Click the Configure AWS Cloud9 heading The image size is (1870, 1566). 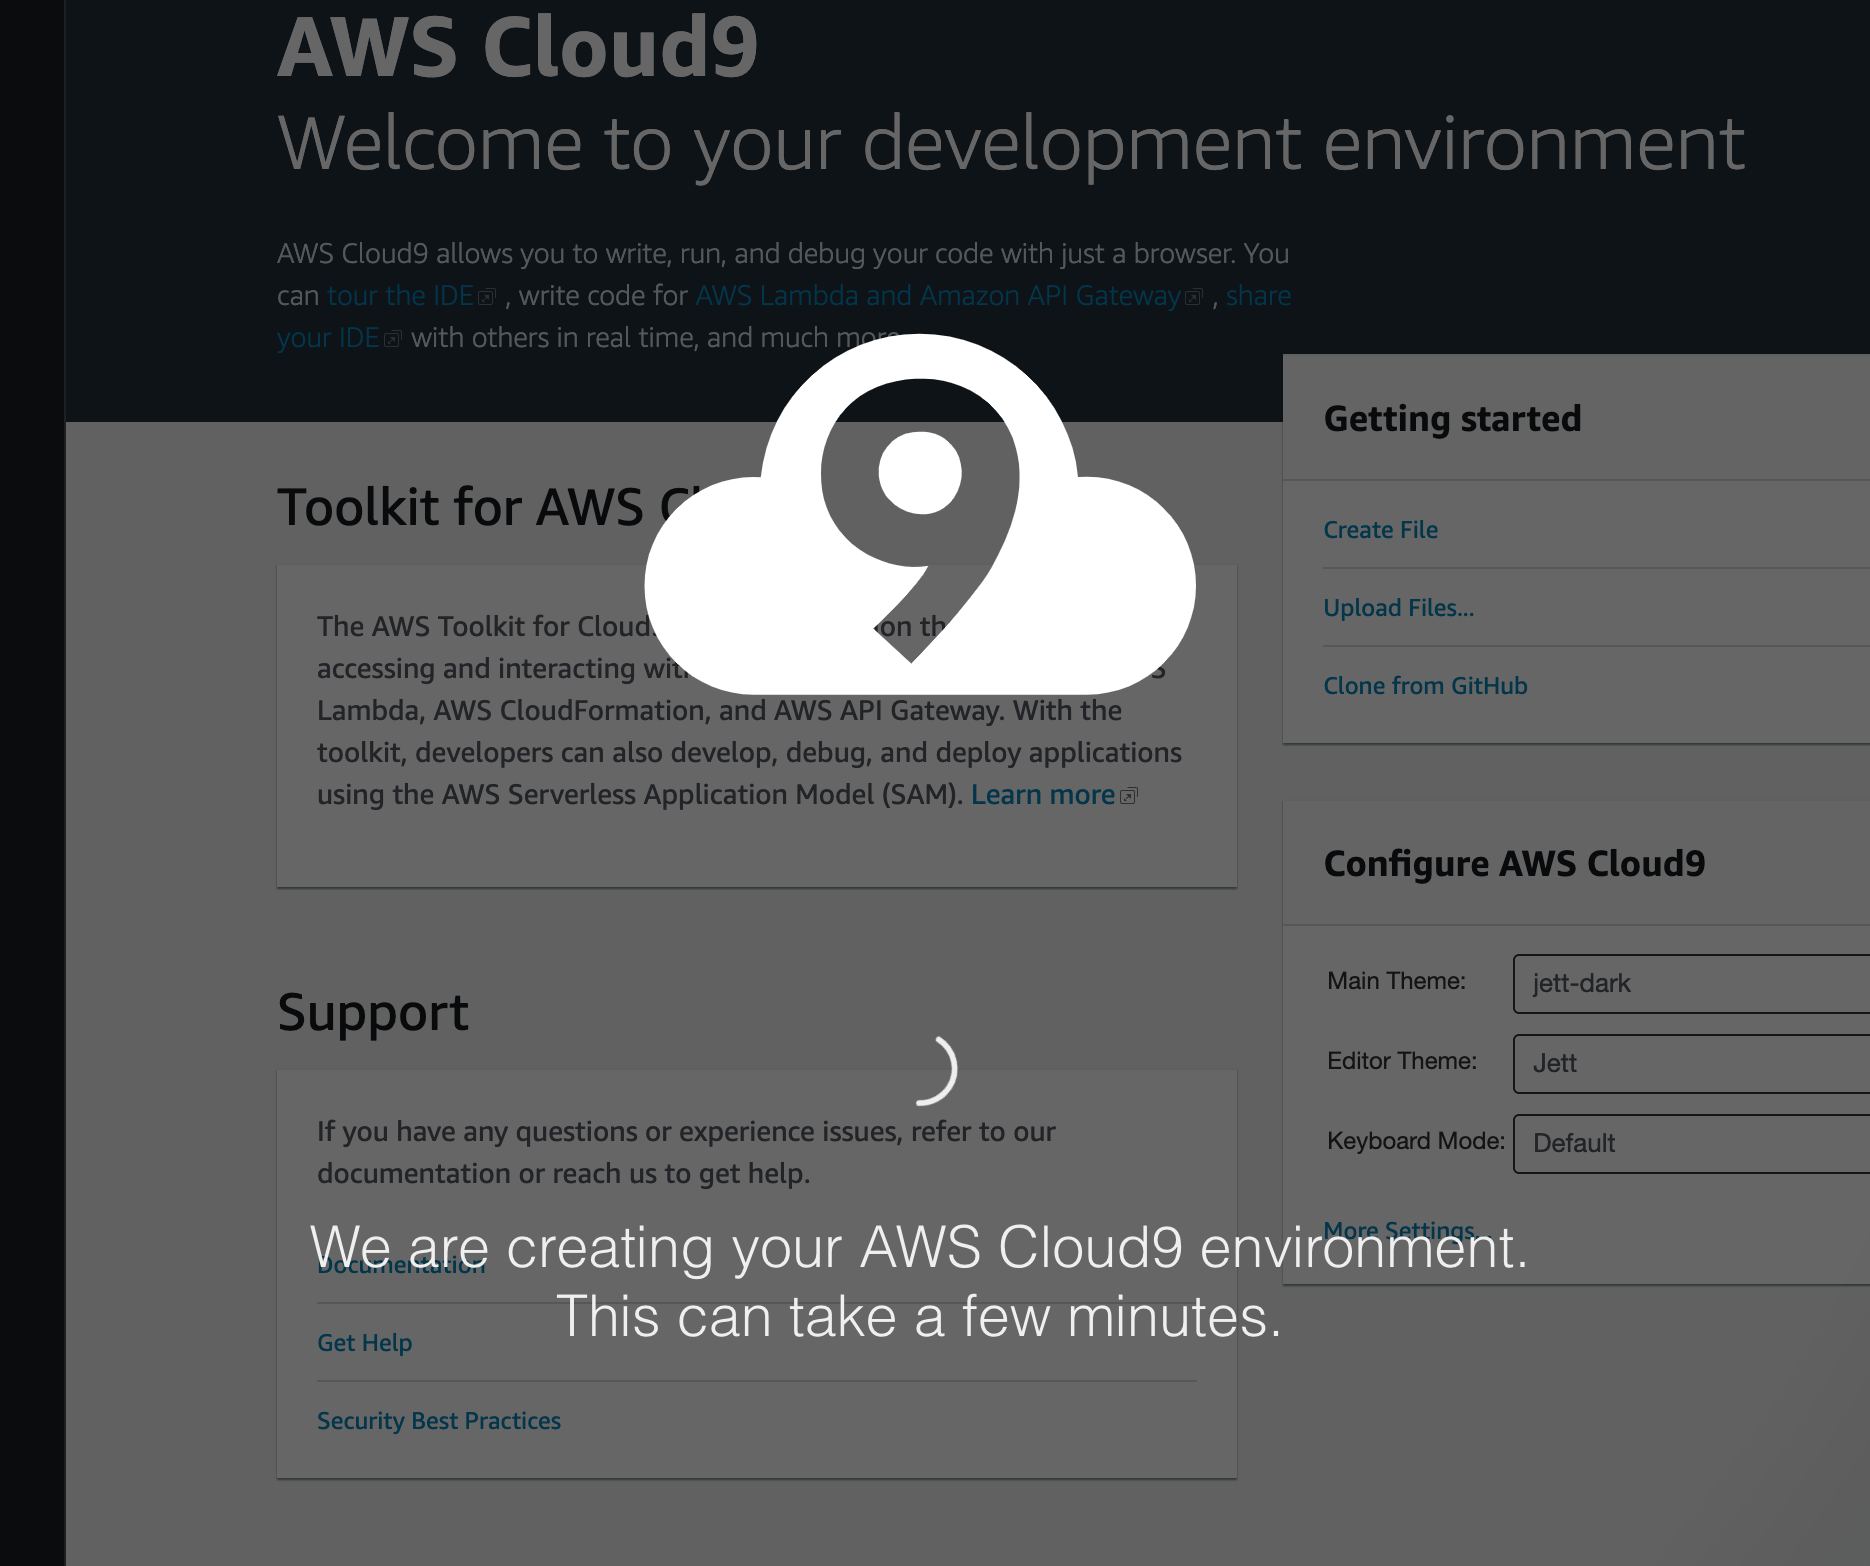[x=1514, y=864]
